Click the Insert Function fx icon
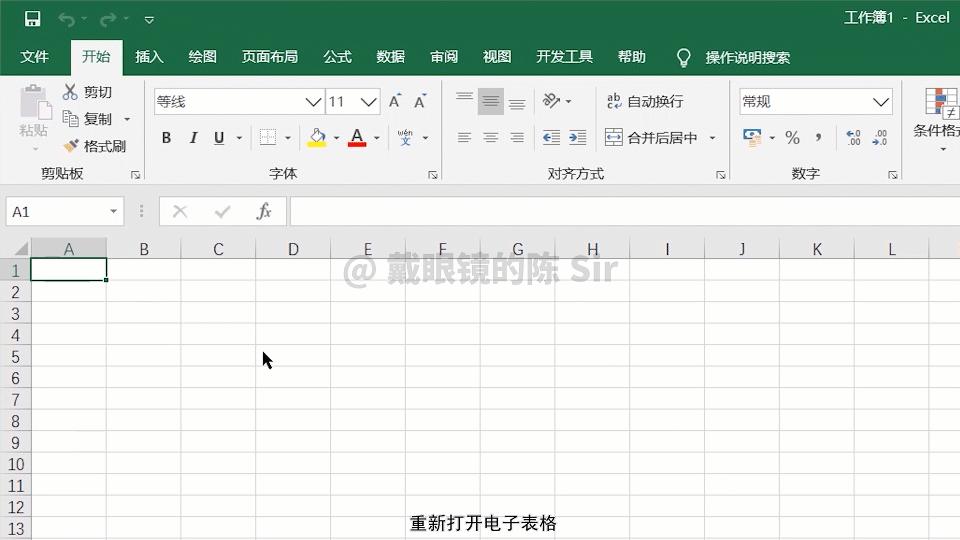The width and height of the screenshot is (960, 540). 264,212
